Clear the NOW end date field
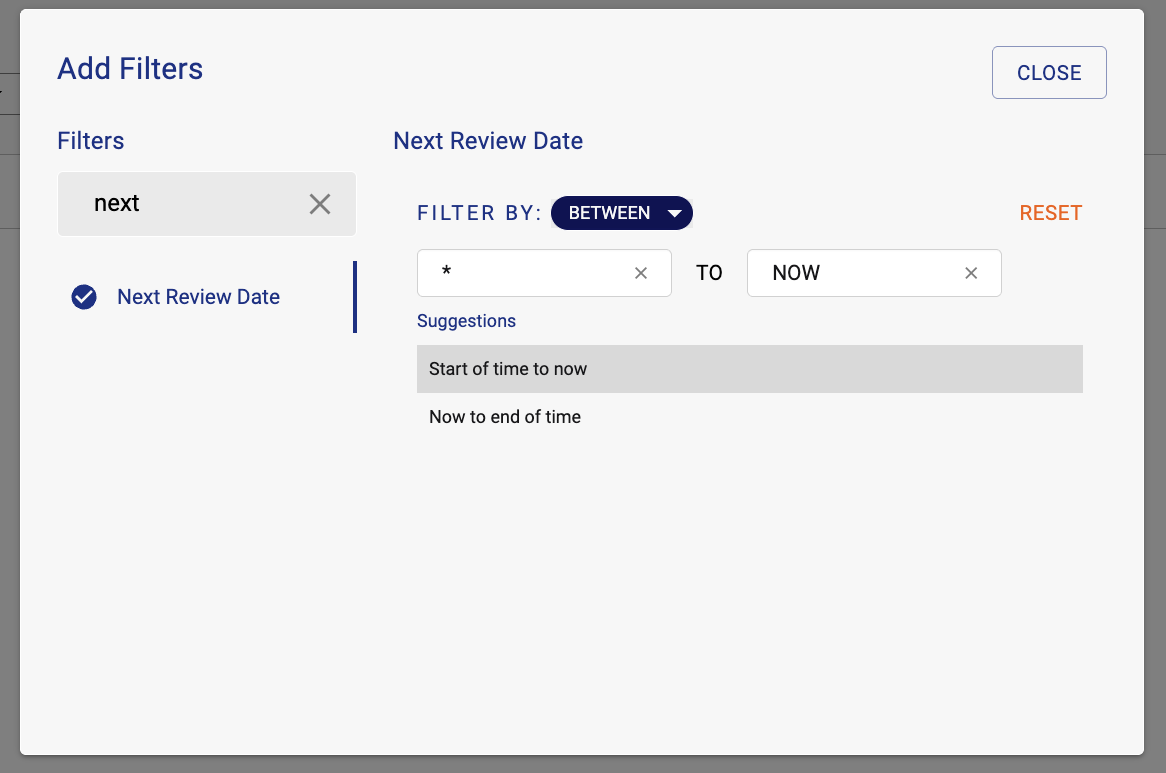Viewport: 1166px width, 773px height. 971,273
